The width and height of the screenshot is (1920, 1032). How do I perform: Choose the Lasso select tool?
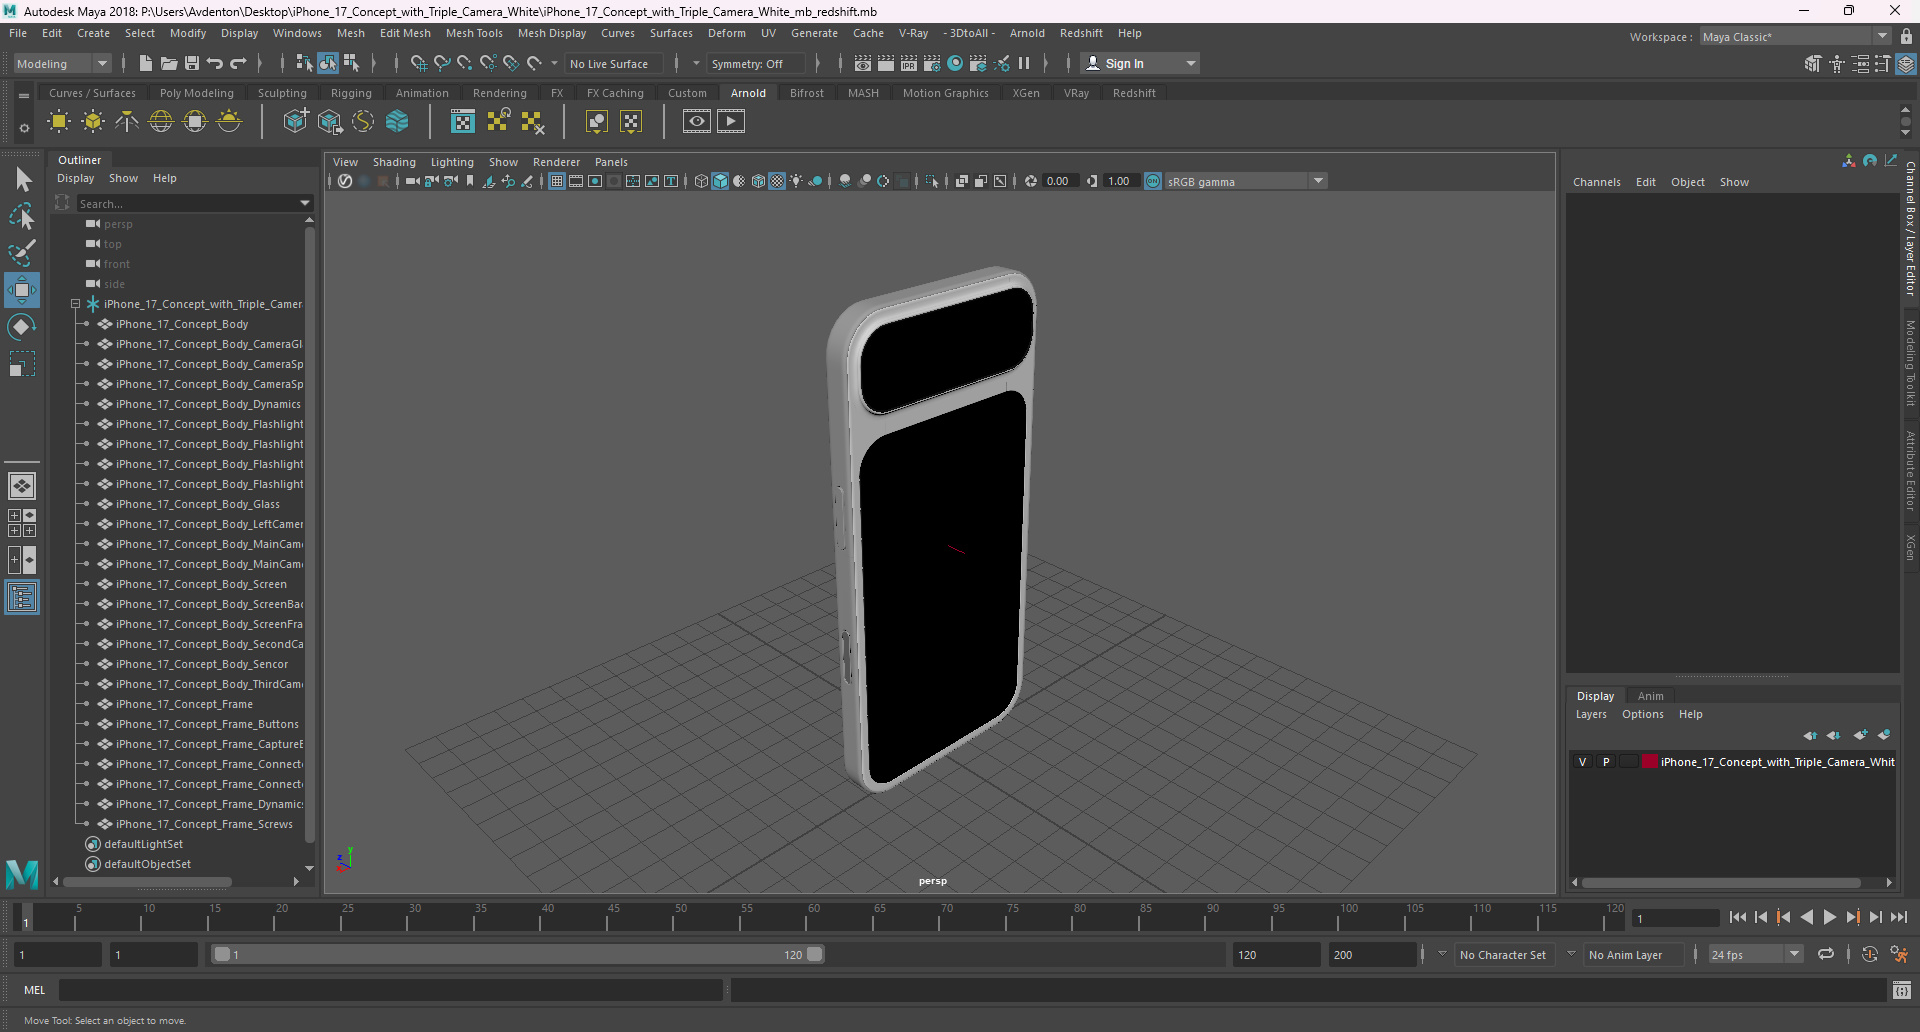(x=22, y=216)
